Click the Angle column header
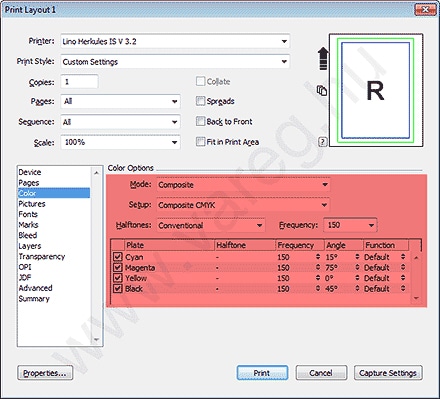 (344, 245)
